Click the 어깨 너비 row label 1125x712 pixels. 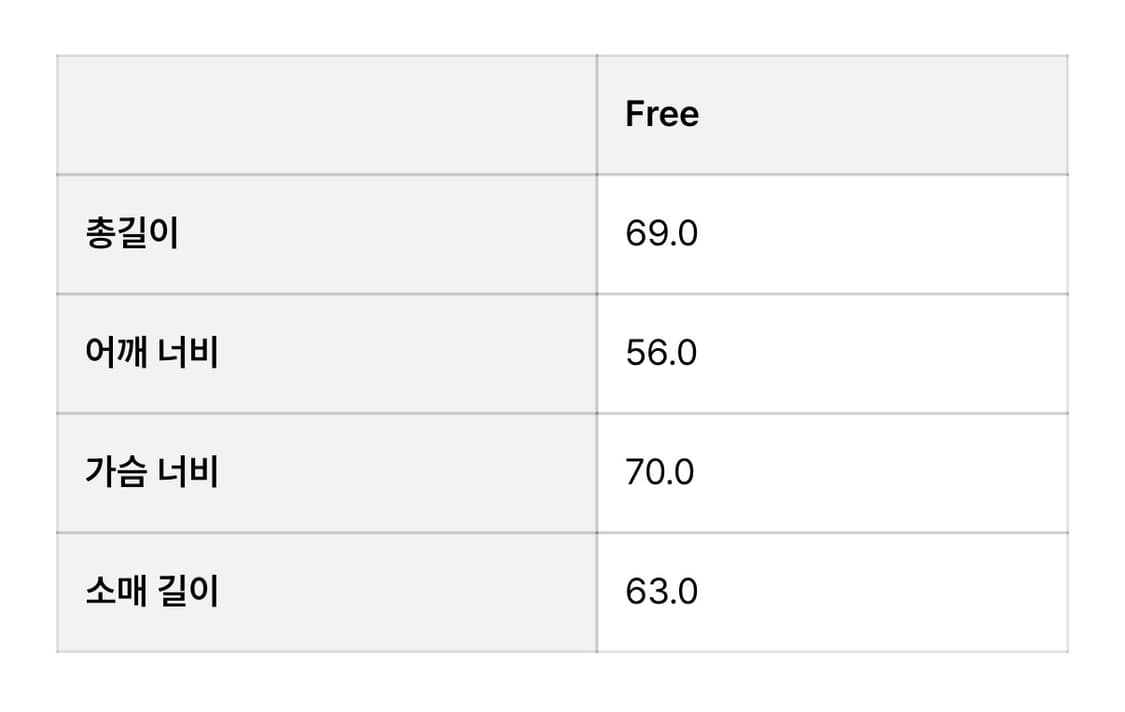click(x=152, y=353)
